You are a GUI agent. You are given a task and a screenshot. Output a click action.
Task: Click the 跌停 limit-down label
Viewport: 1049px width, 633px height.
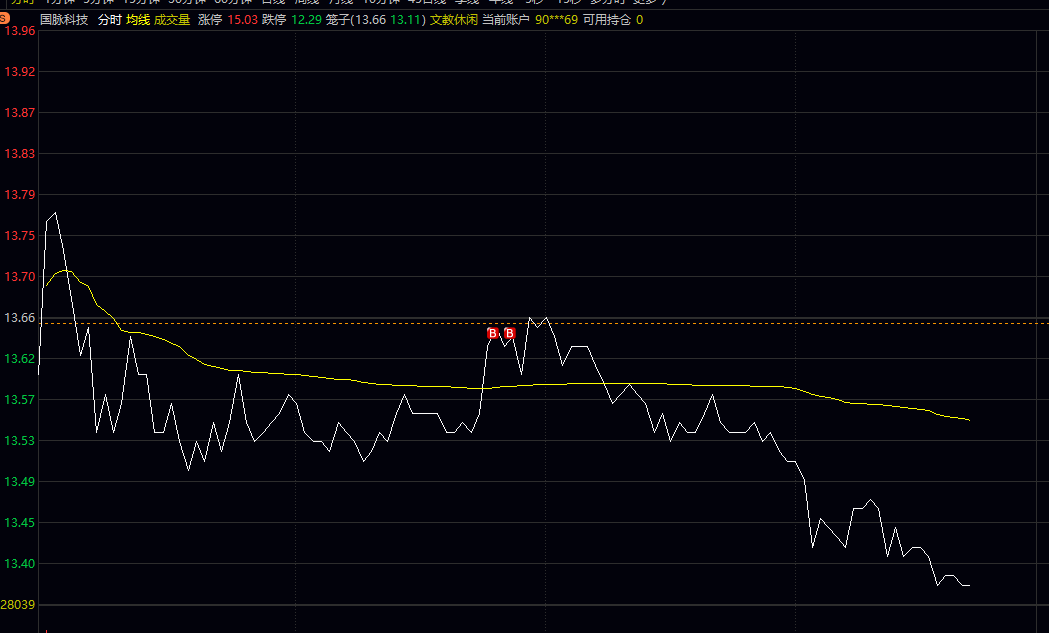coord(274,19)
